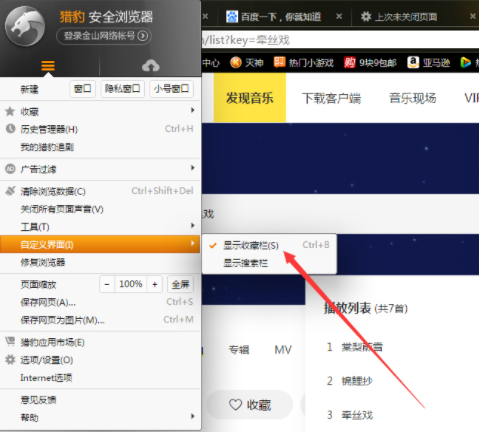Click the gear favicon on 上次未关闭页面 tab
Viewport: 479px width, 432px height.
tap(366, 16)
